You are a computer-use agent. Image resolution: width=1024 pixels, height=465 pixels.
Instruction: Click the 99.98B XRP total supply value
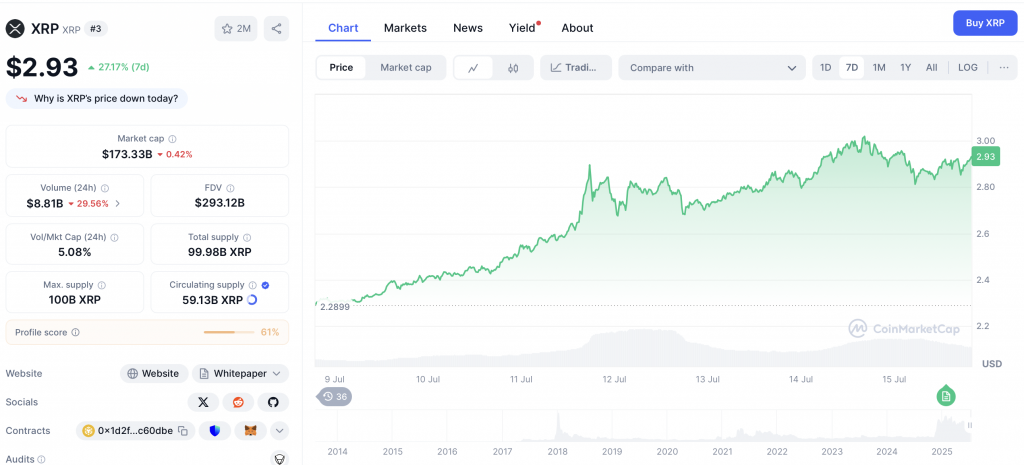[219, 252]
